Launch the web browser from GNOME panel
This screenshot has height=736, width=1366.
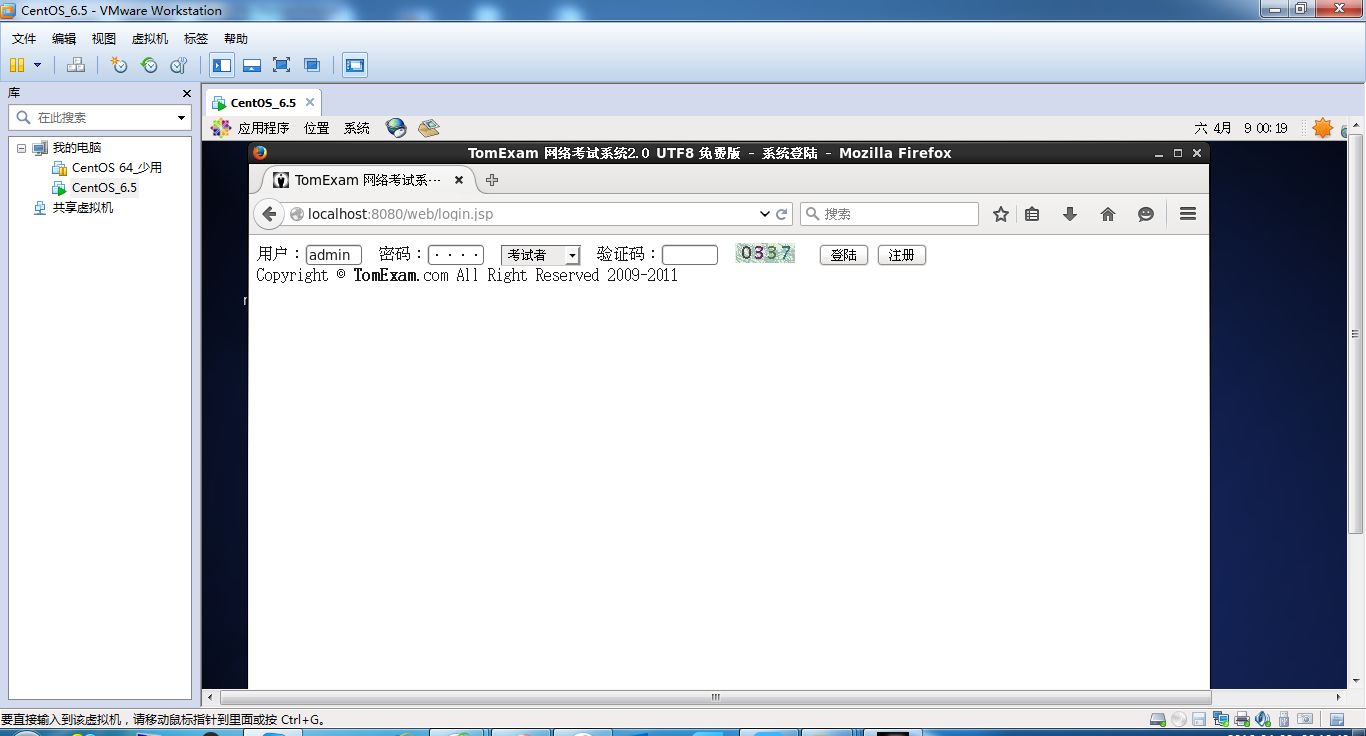point(396,128)
